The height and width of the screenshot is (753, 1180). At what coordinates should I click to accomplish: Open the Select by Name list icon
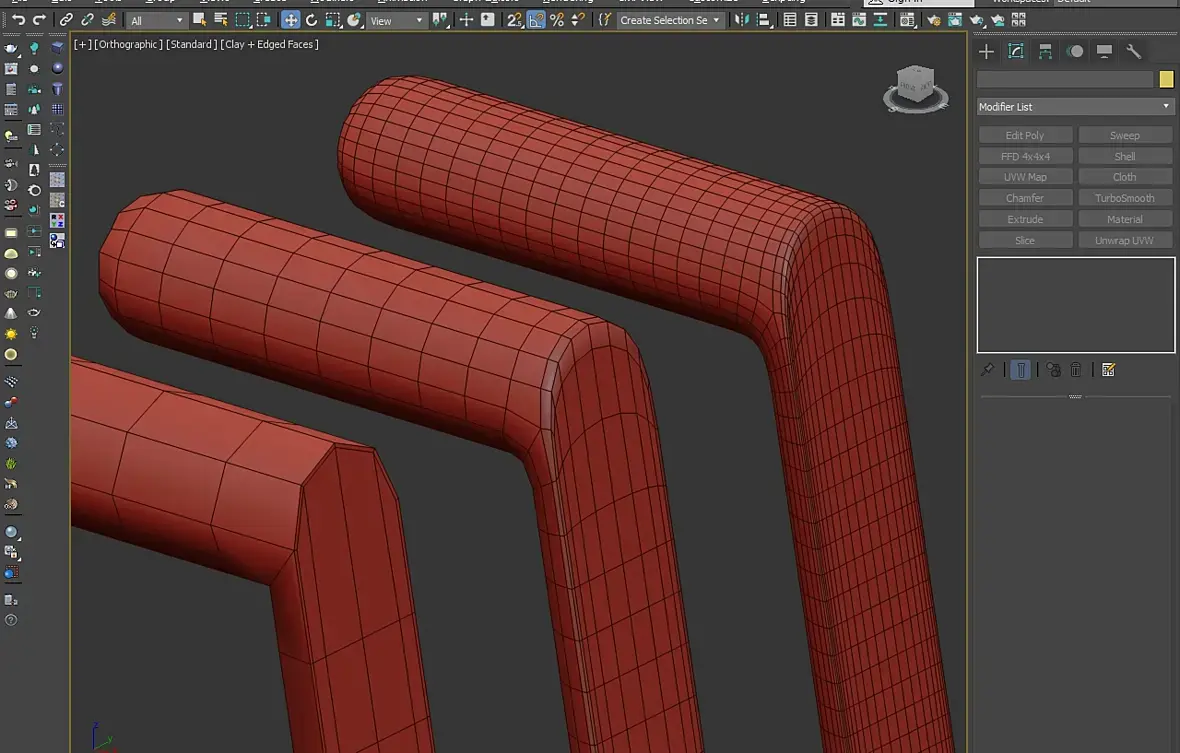[220, 20]
